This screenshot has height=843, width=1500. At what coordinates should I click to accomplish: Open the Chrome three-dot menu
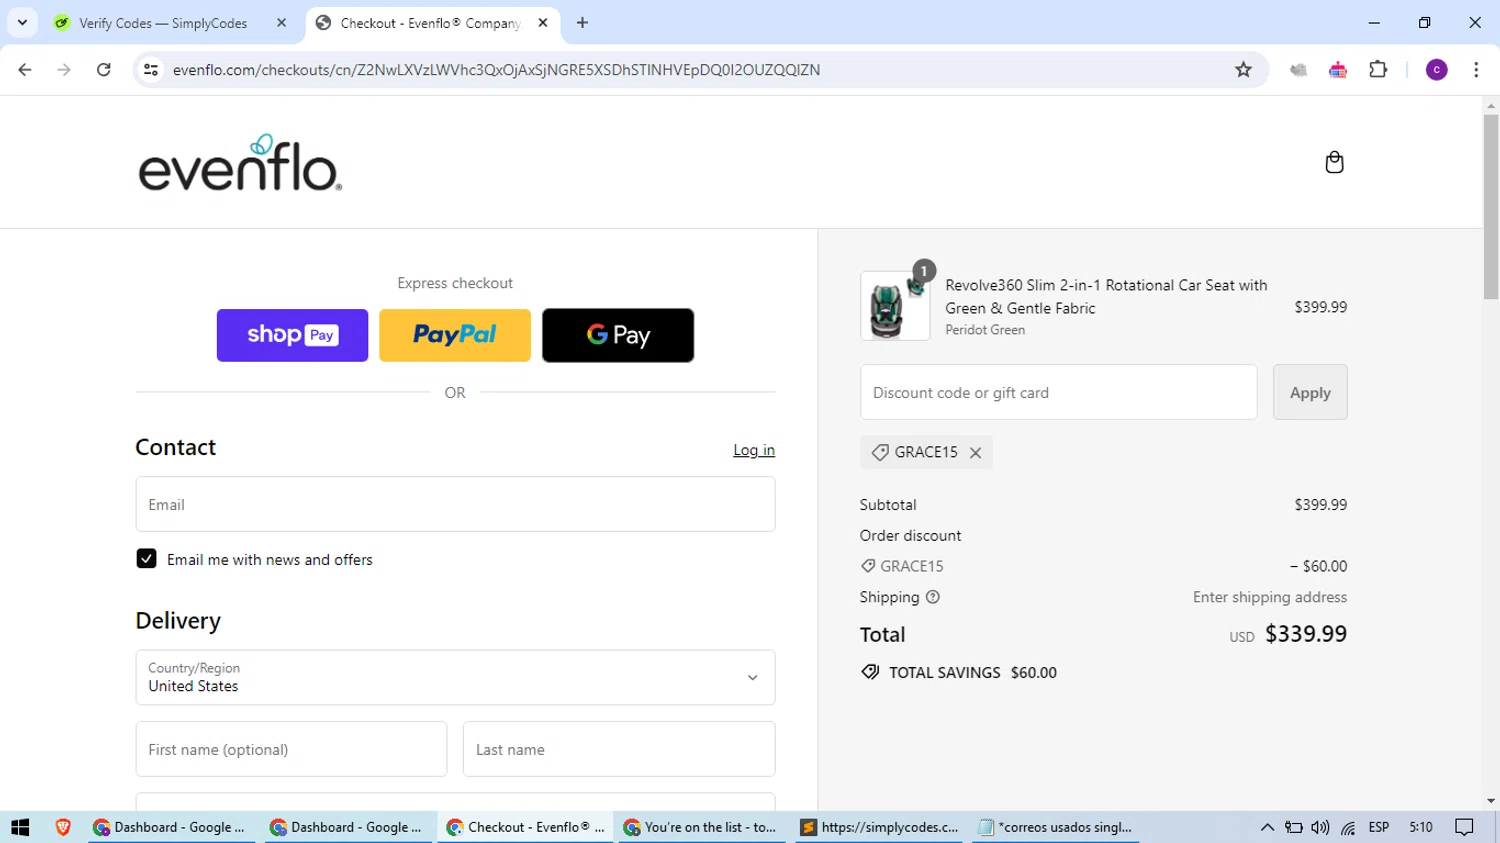coord(1476,70)
